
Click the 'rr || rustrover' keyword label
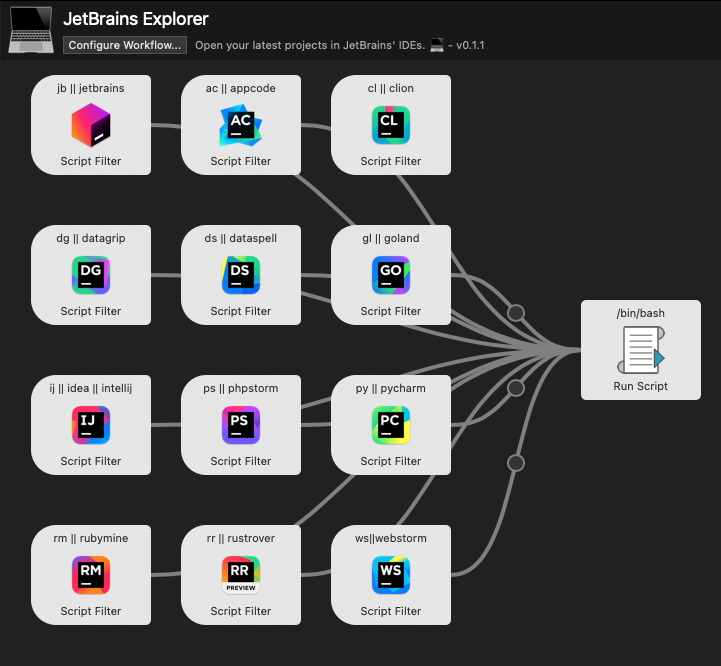coord(240,538)
